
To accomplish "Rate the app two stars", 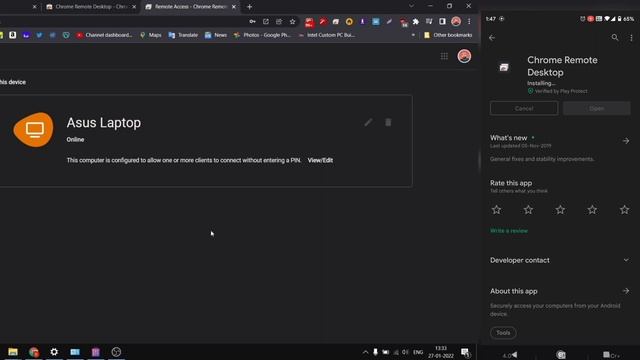I will (x=528, y=210).
